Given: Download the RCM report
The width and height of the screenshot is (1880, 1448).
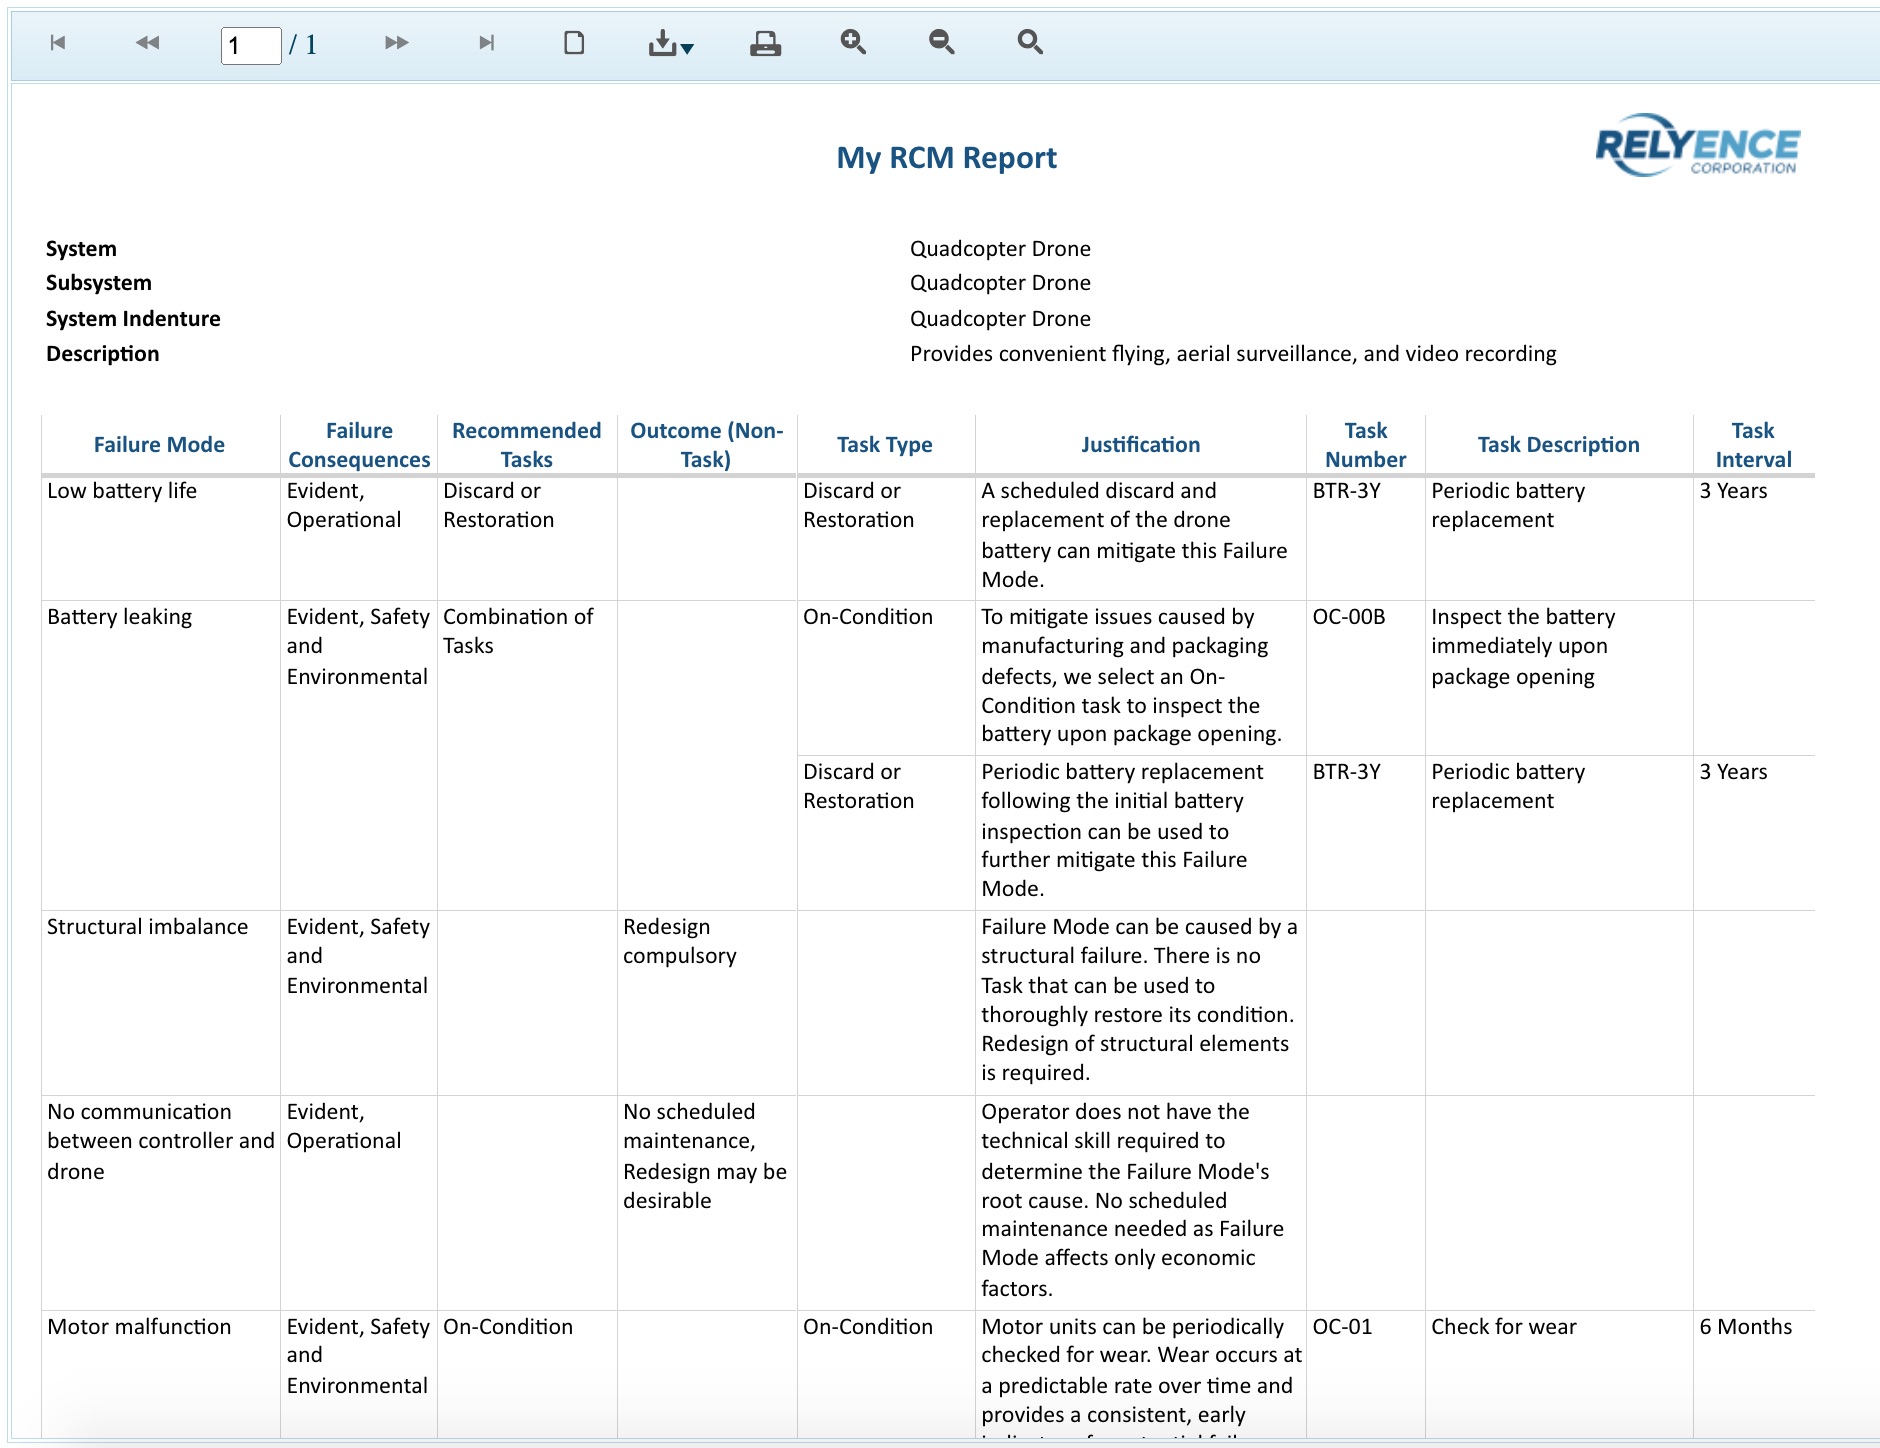Looking at the screenshot, I should (x=662, y=43).
